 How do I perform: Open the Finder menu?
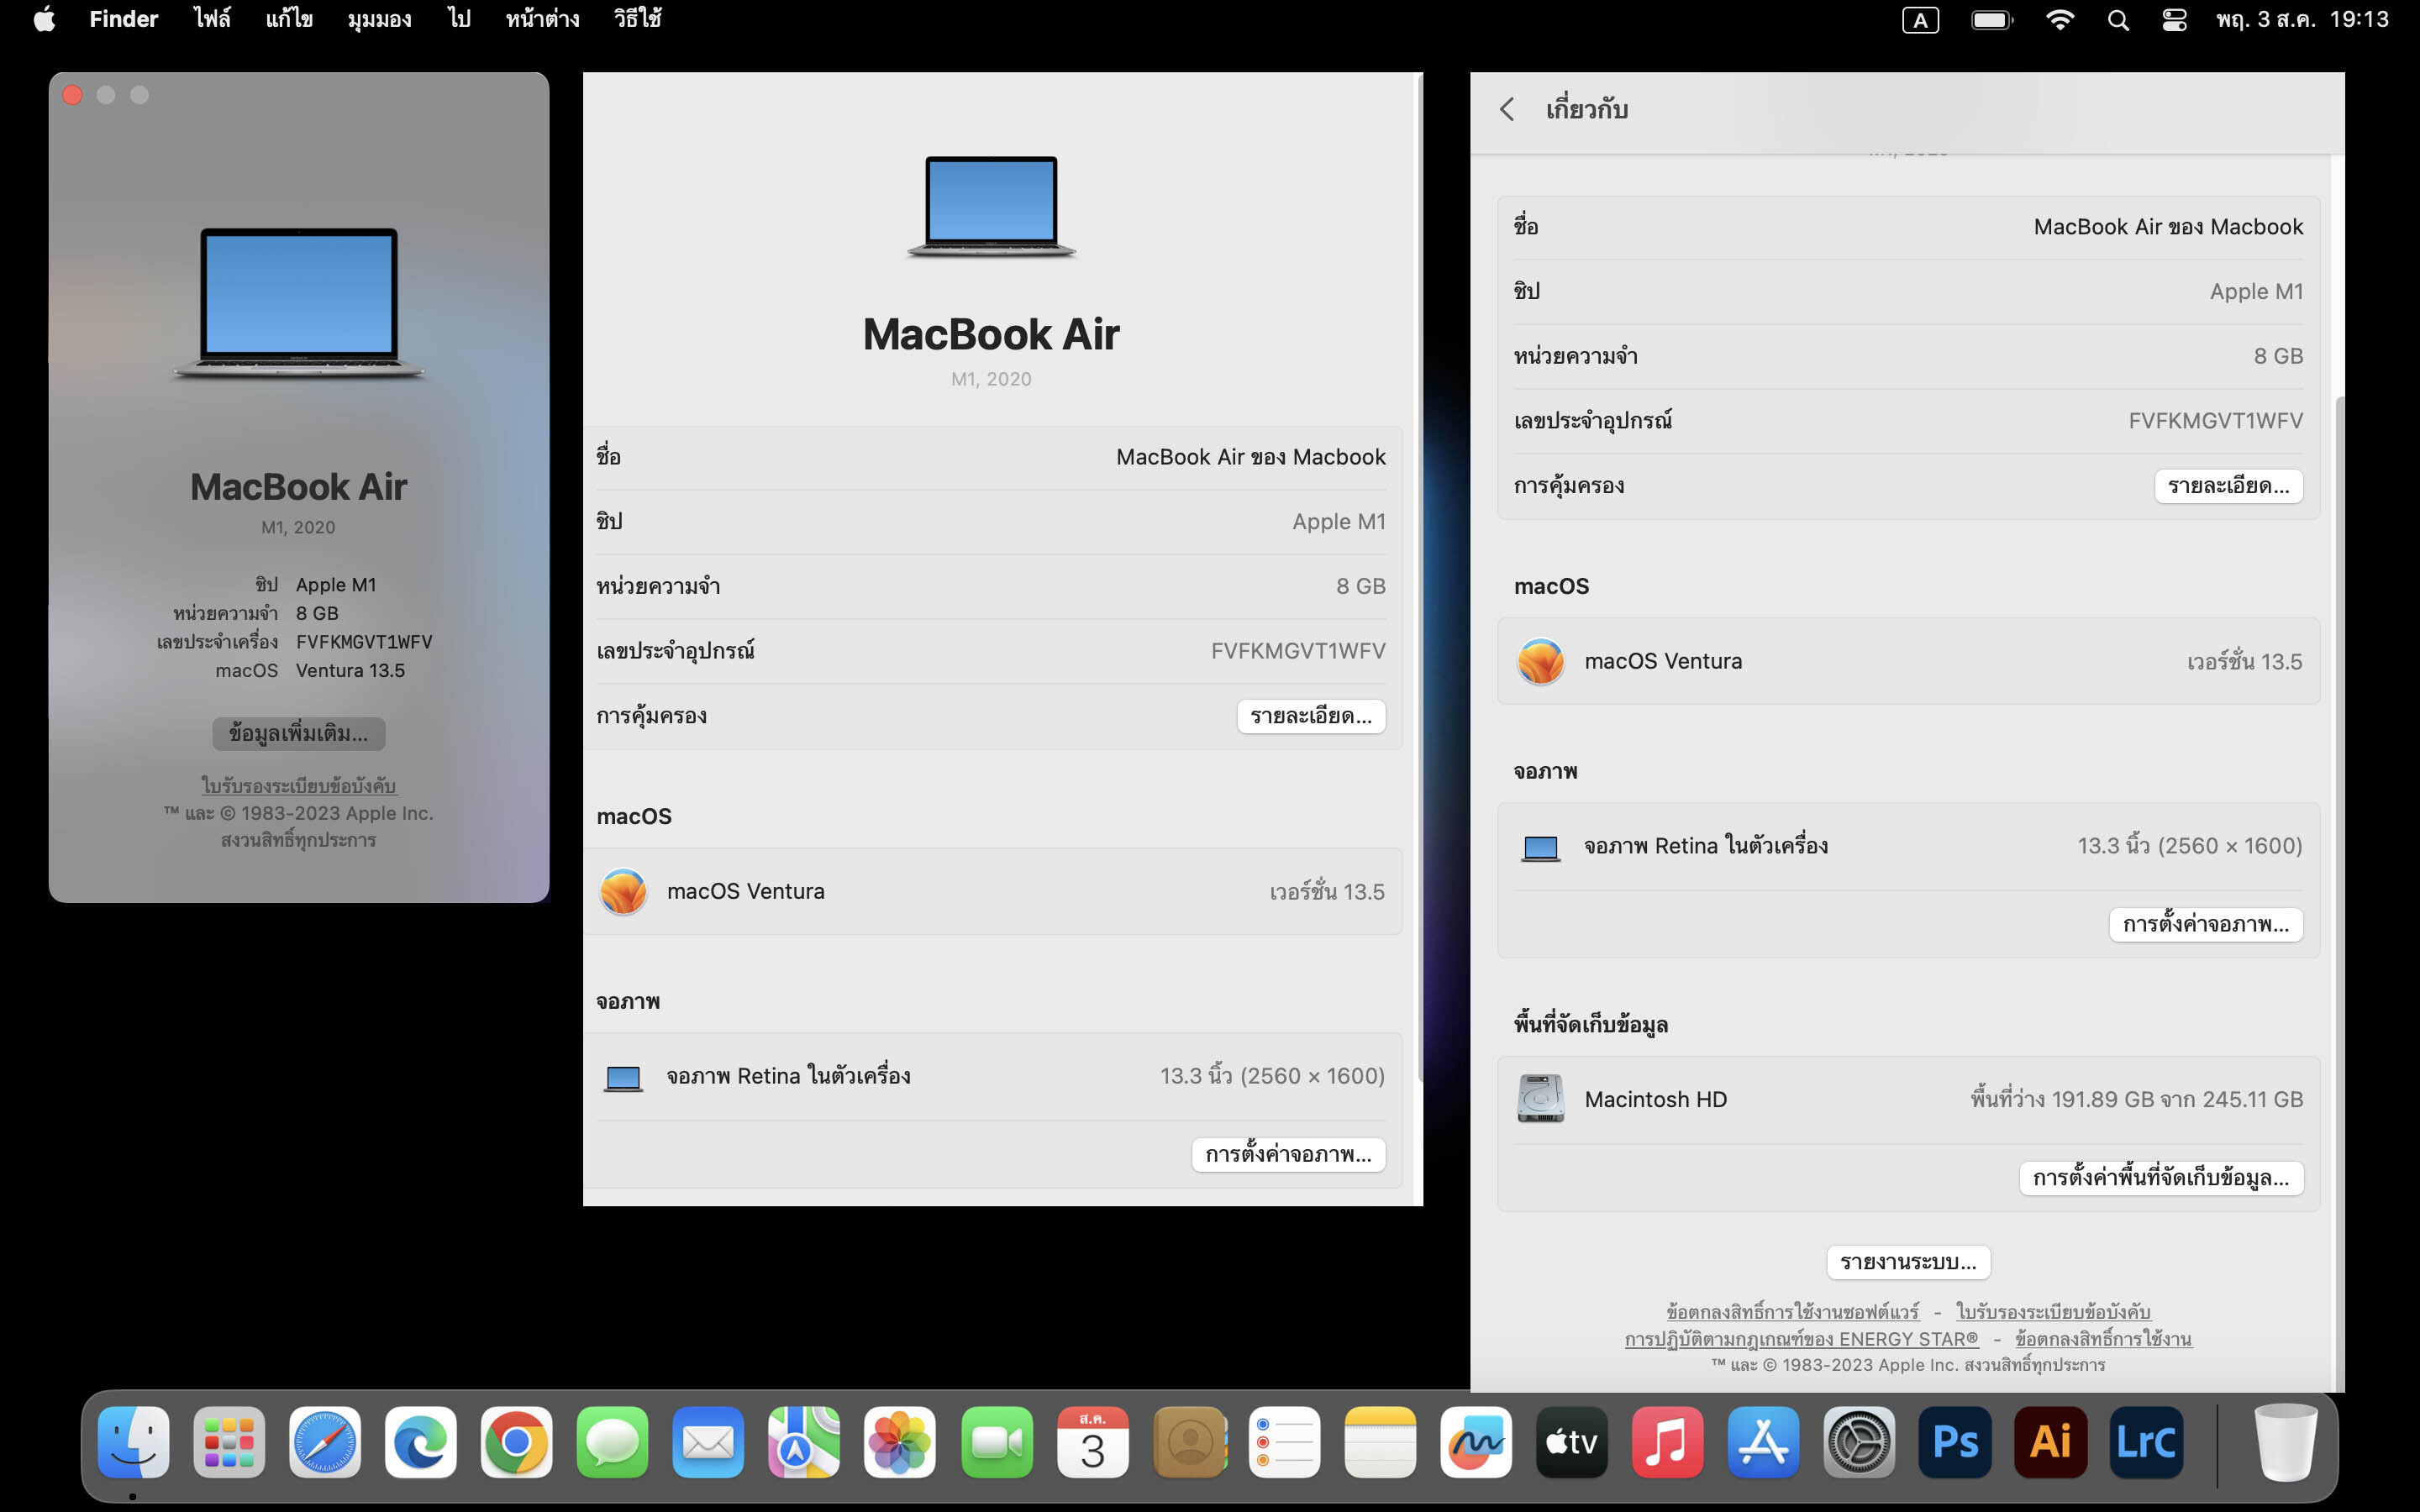click(124, 19)
